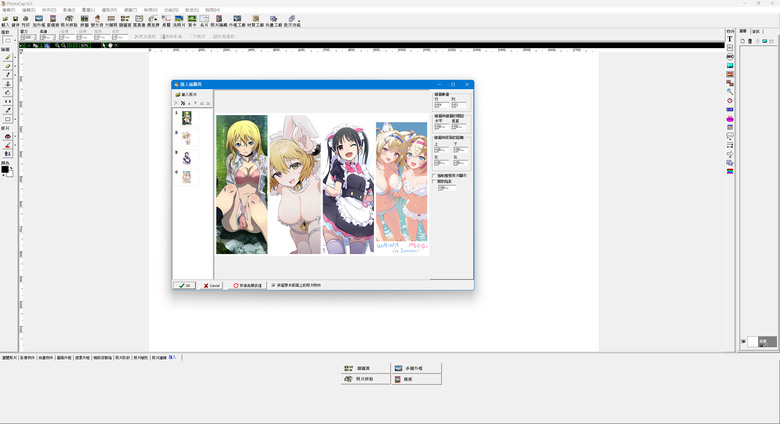Open the 桌曆 (desk calendar) tool

click(x=166, y=21)
